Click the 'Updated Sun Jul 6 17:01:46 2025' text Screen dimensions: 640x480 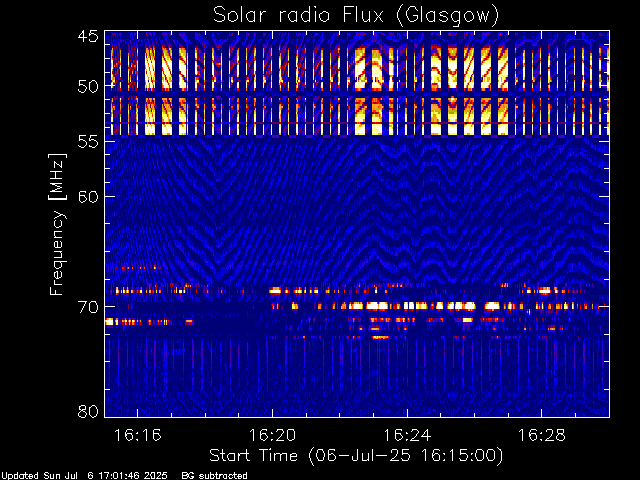[x=84, y=476]
